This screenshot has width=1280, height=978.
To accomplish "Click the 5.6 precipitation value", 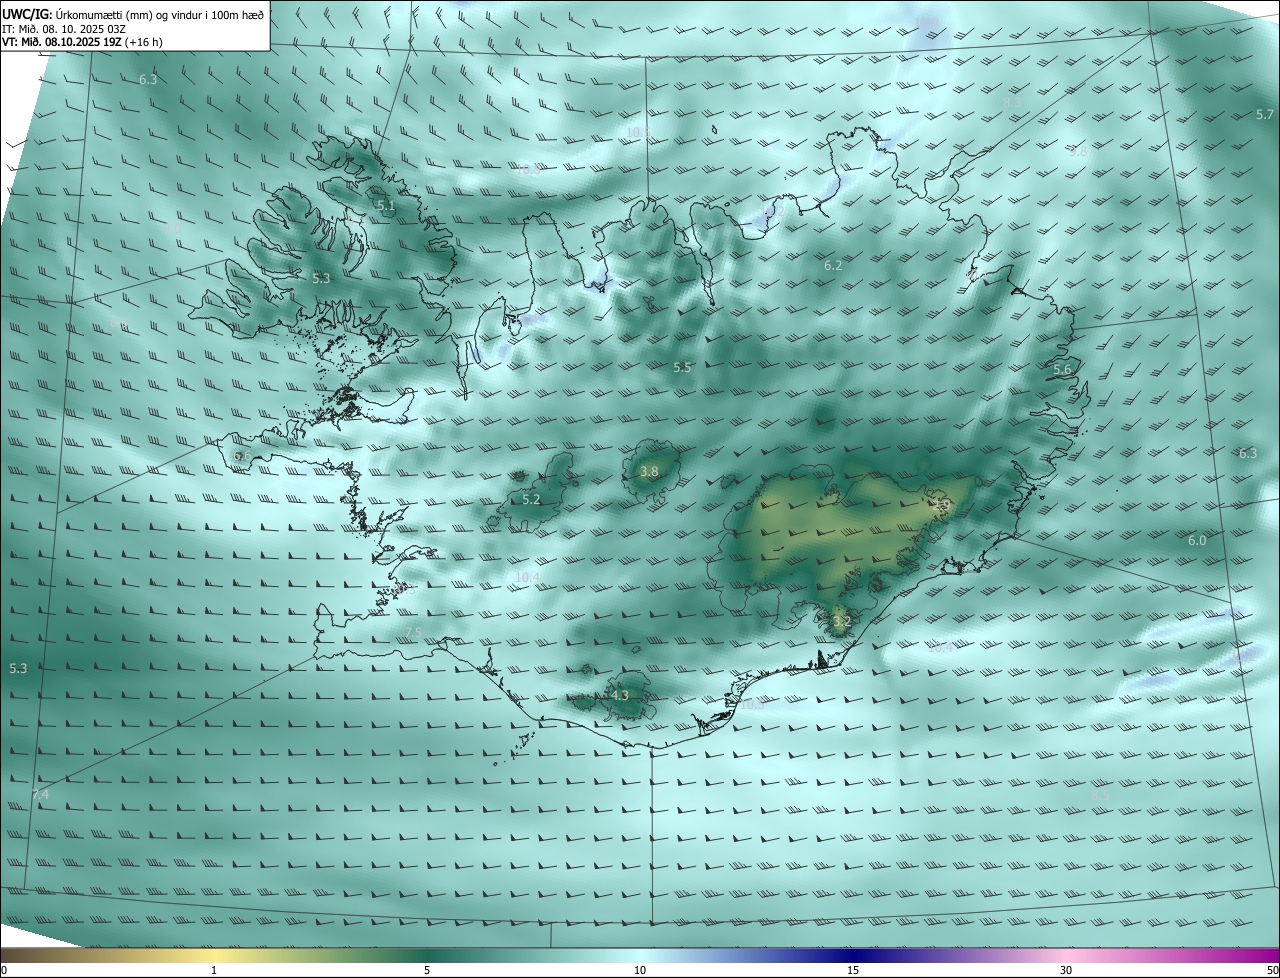I will [1062, 370].
